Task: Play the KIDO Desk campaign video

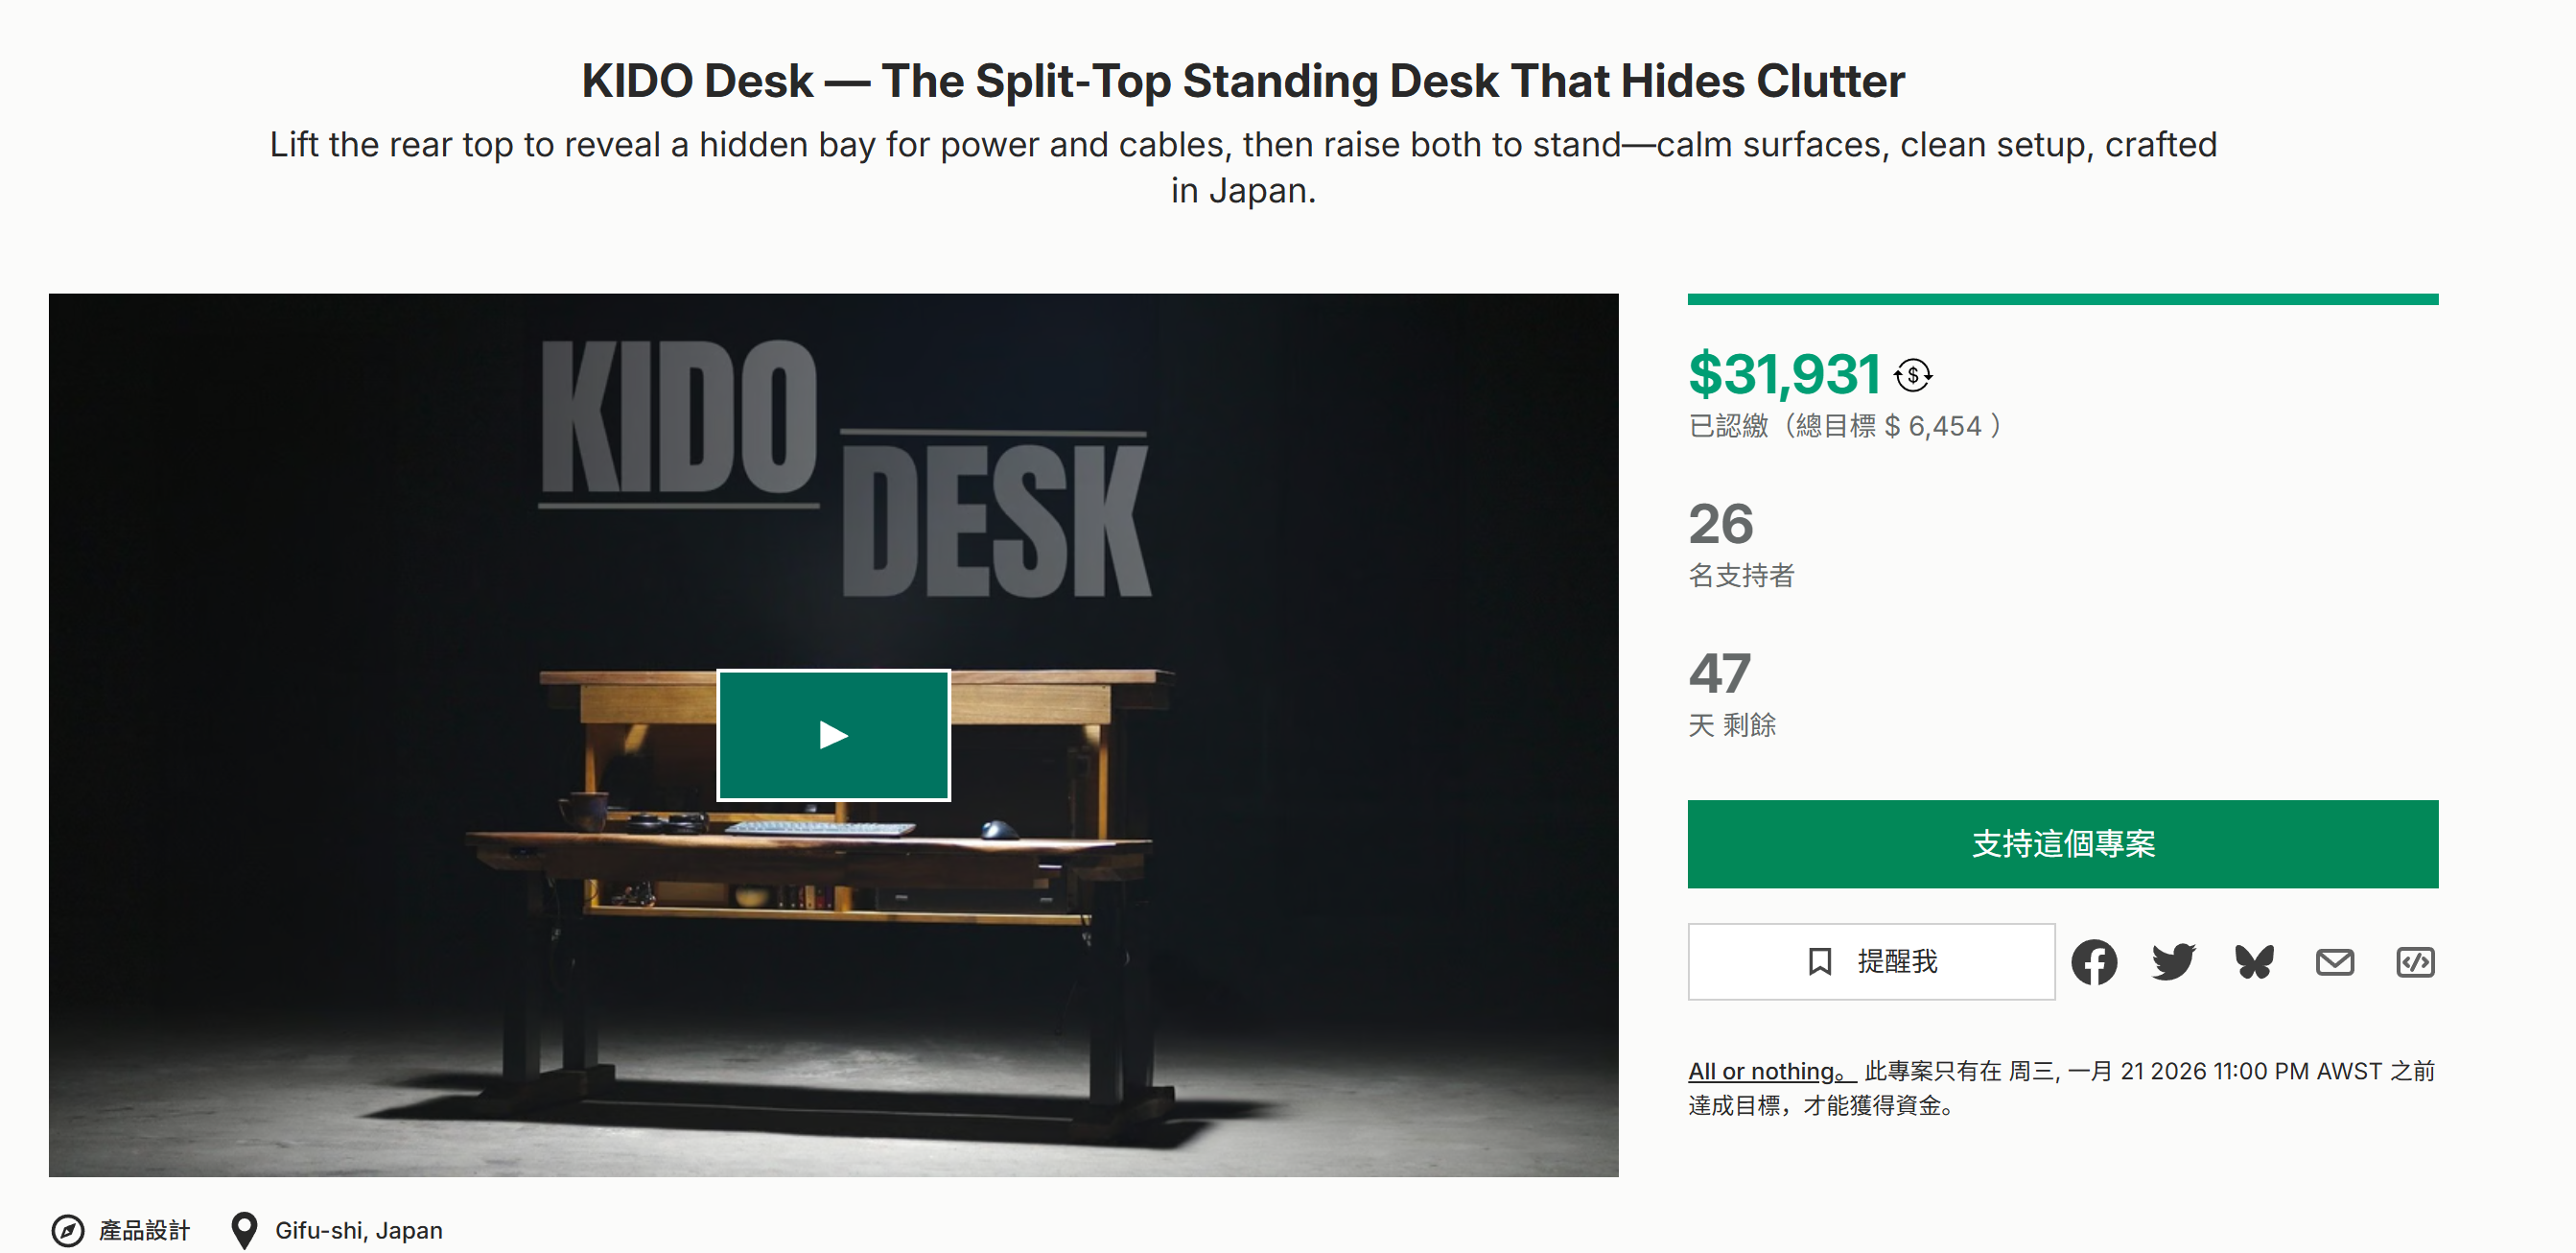Action: (833, 735)
